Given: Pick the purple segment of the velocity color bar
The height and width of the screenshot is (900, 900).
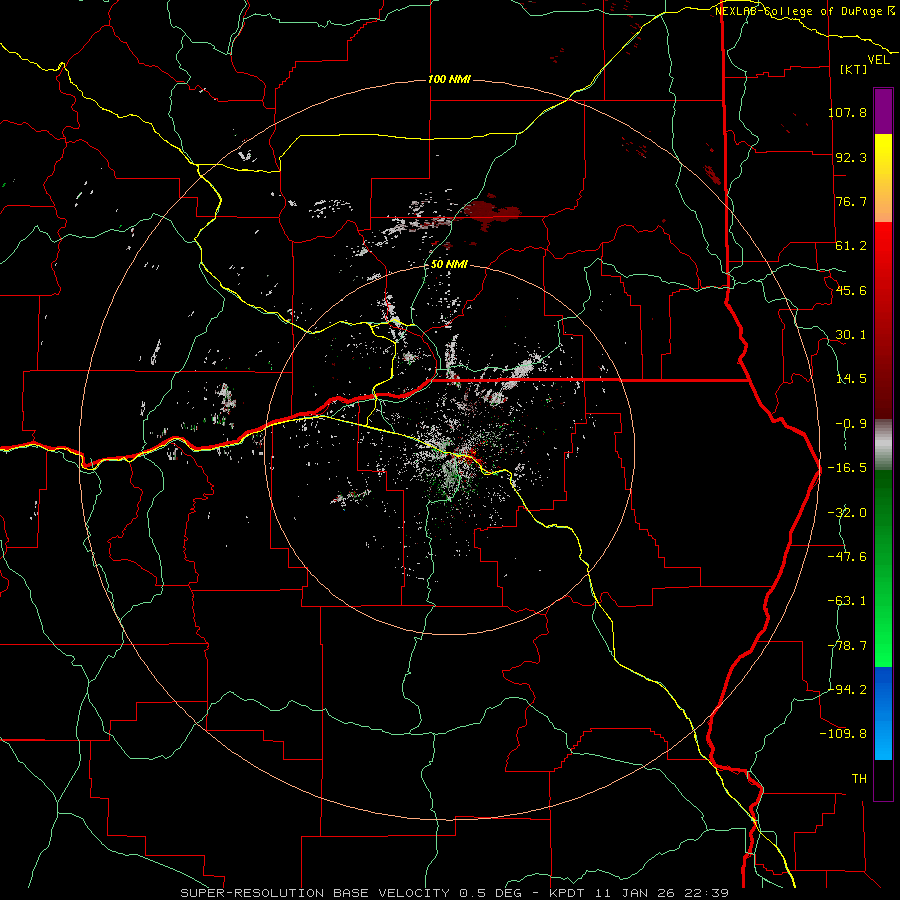Looking at the screenshot, I should [883, 112].
